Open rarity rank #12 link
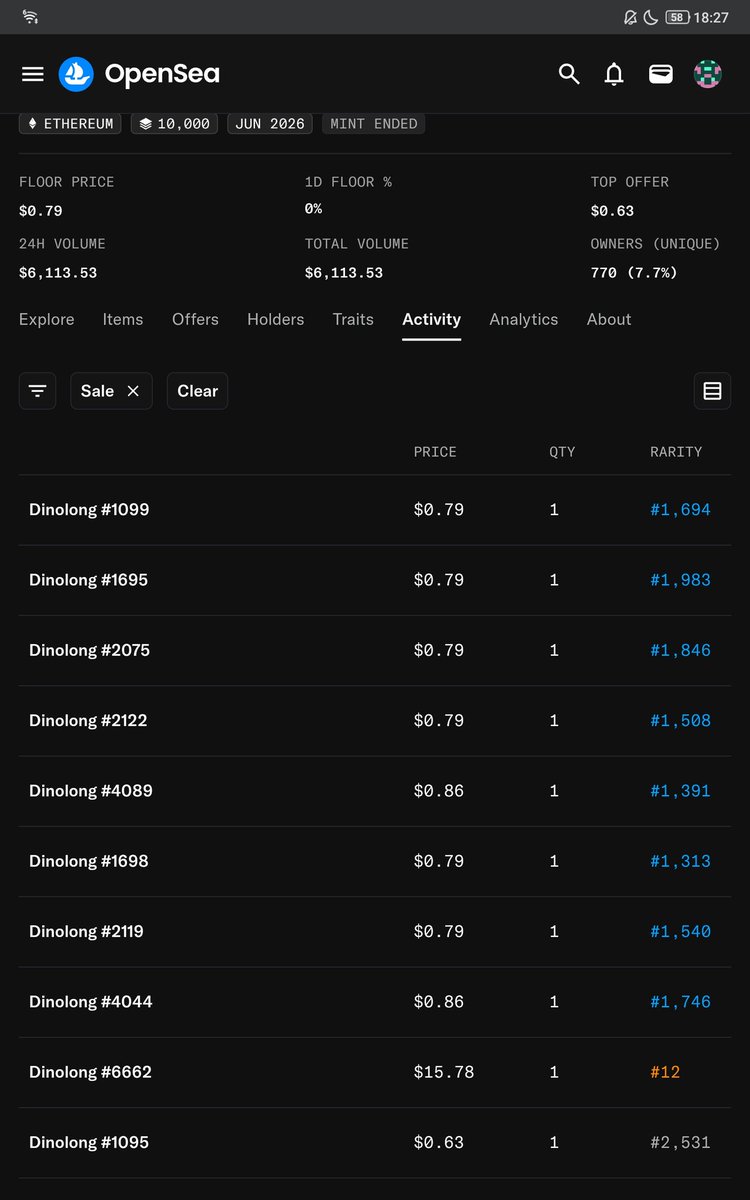The height and width of the screenshot is (1200, 750). [x=665, y=1072]
